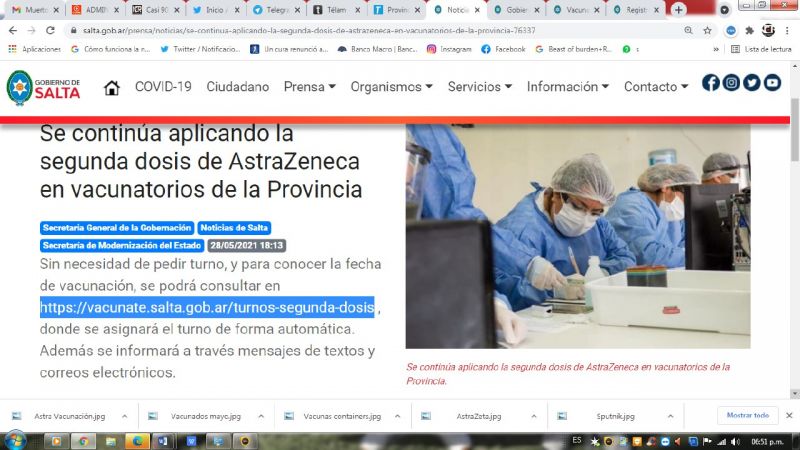Expand the Organismos menu
The height and width of the screenshot is (450, 800).
click(x=391, y=87)
